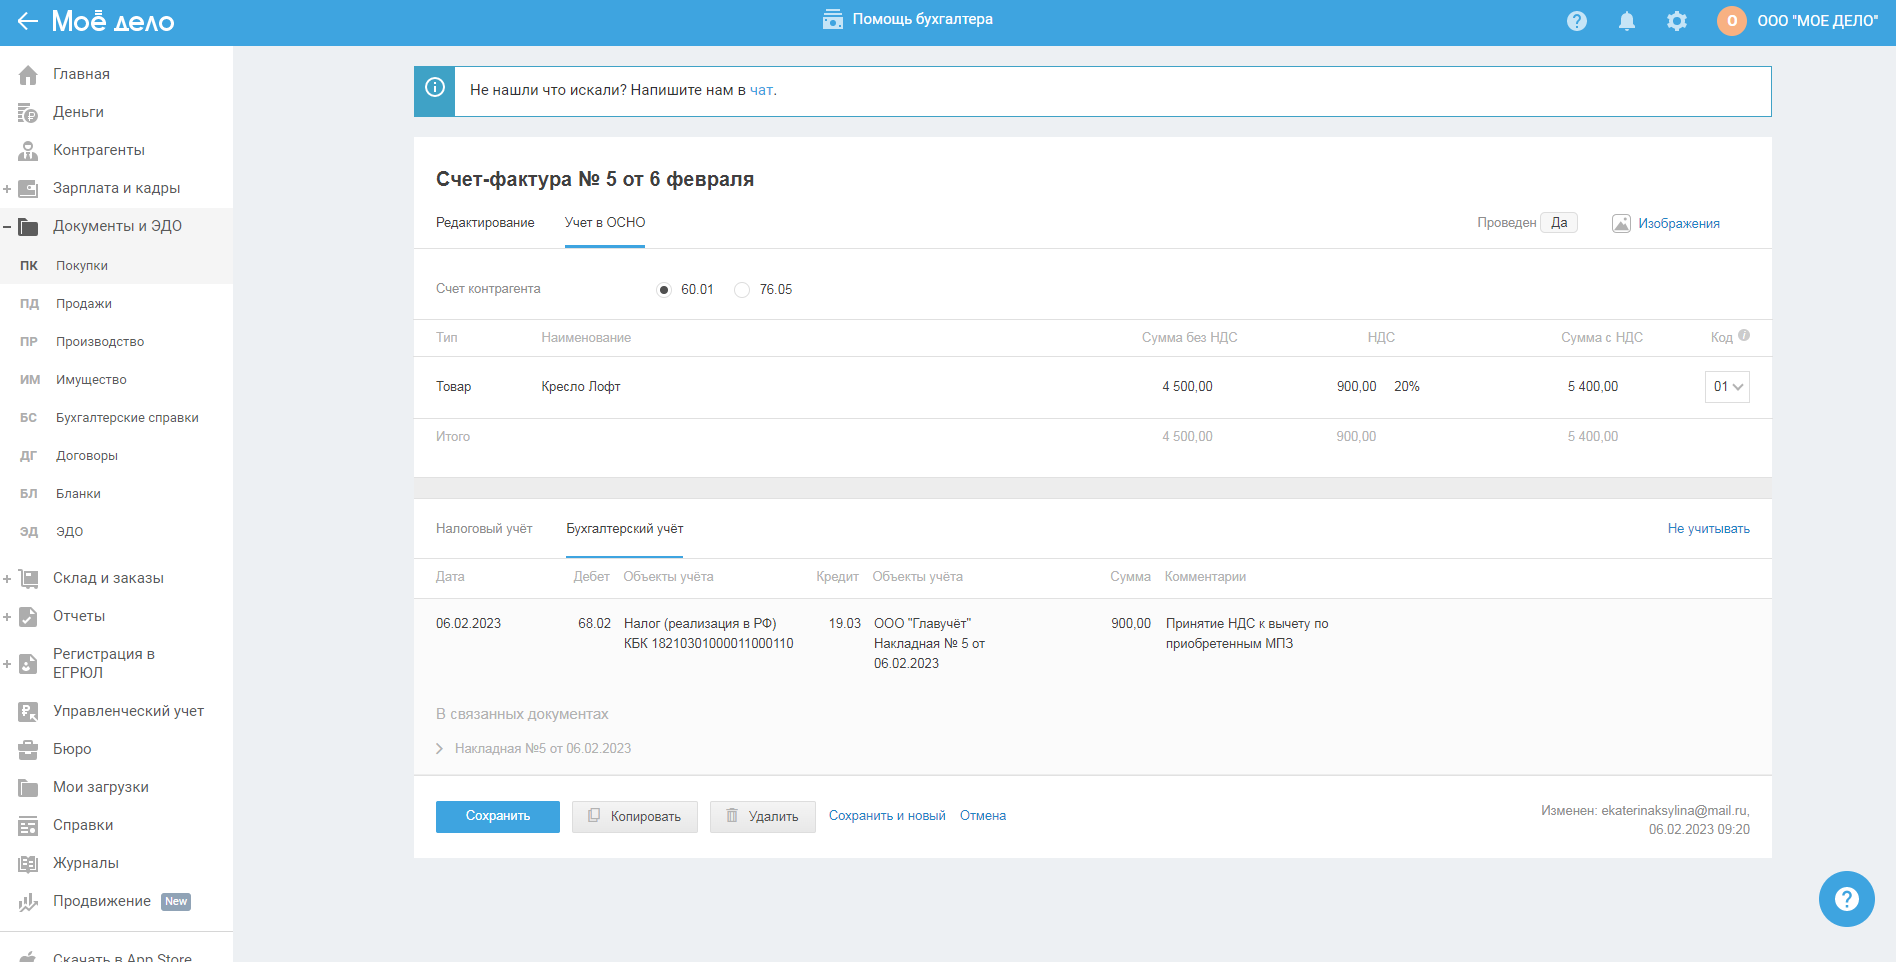Click the back arrow next to the logo

(27, 21)
